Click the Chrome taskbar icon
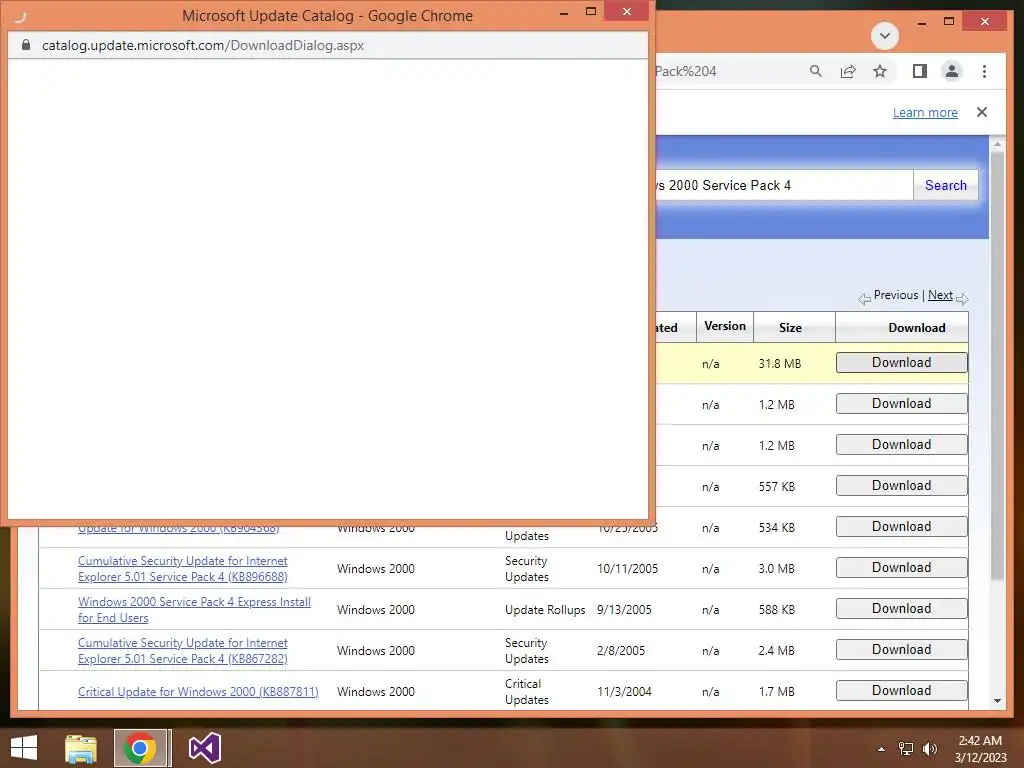 140,748
